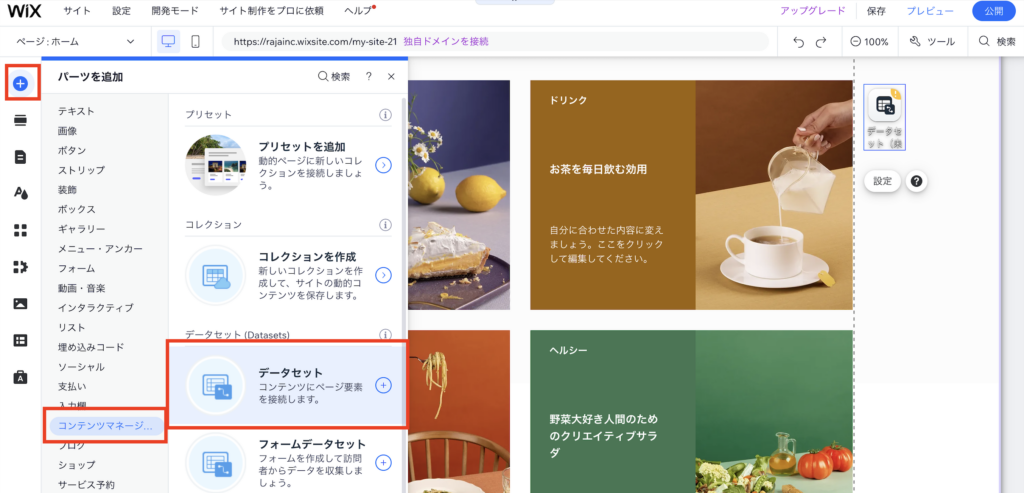Select 動画・音楽 category
The height and width of the screenshot is (493, 1024).
click(81, 288)
